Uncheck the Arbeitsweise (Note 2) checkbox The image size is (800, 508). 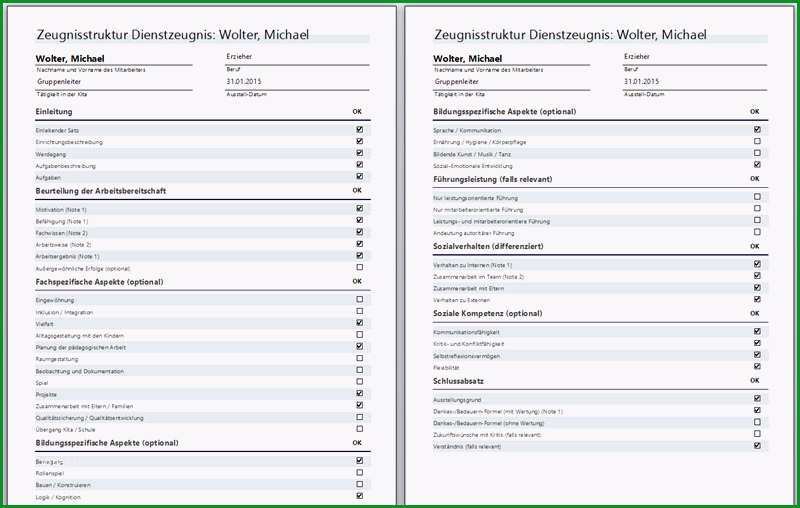[360, 244]
